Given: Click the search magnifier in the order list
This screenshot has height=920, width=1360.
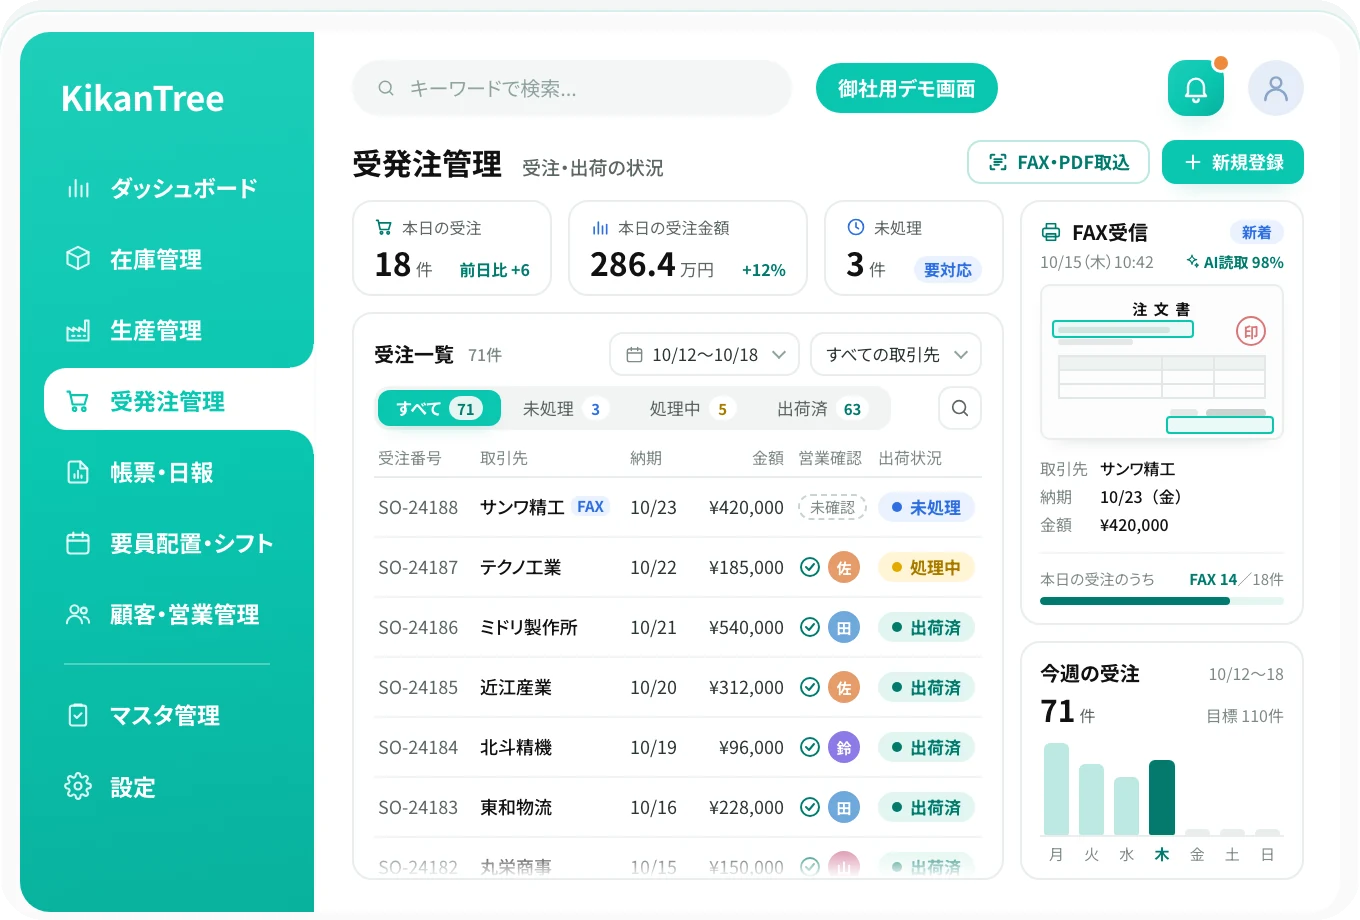Looking at the screenshot, I should 960,408.
